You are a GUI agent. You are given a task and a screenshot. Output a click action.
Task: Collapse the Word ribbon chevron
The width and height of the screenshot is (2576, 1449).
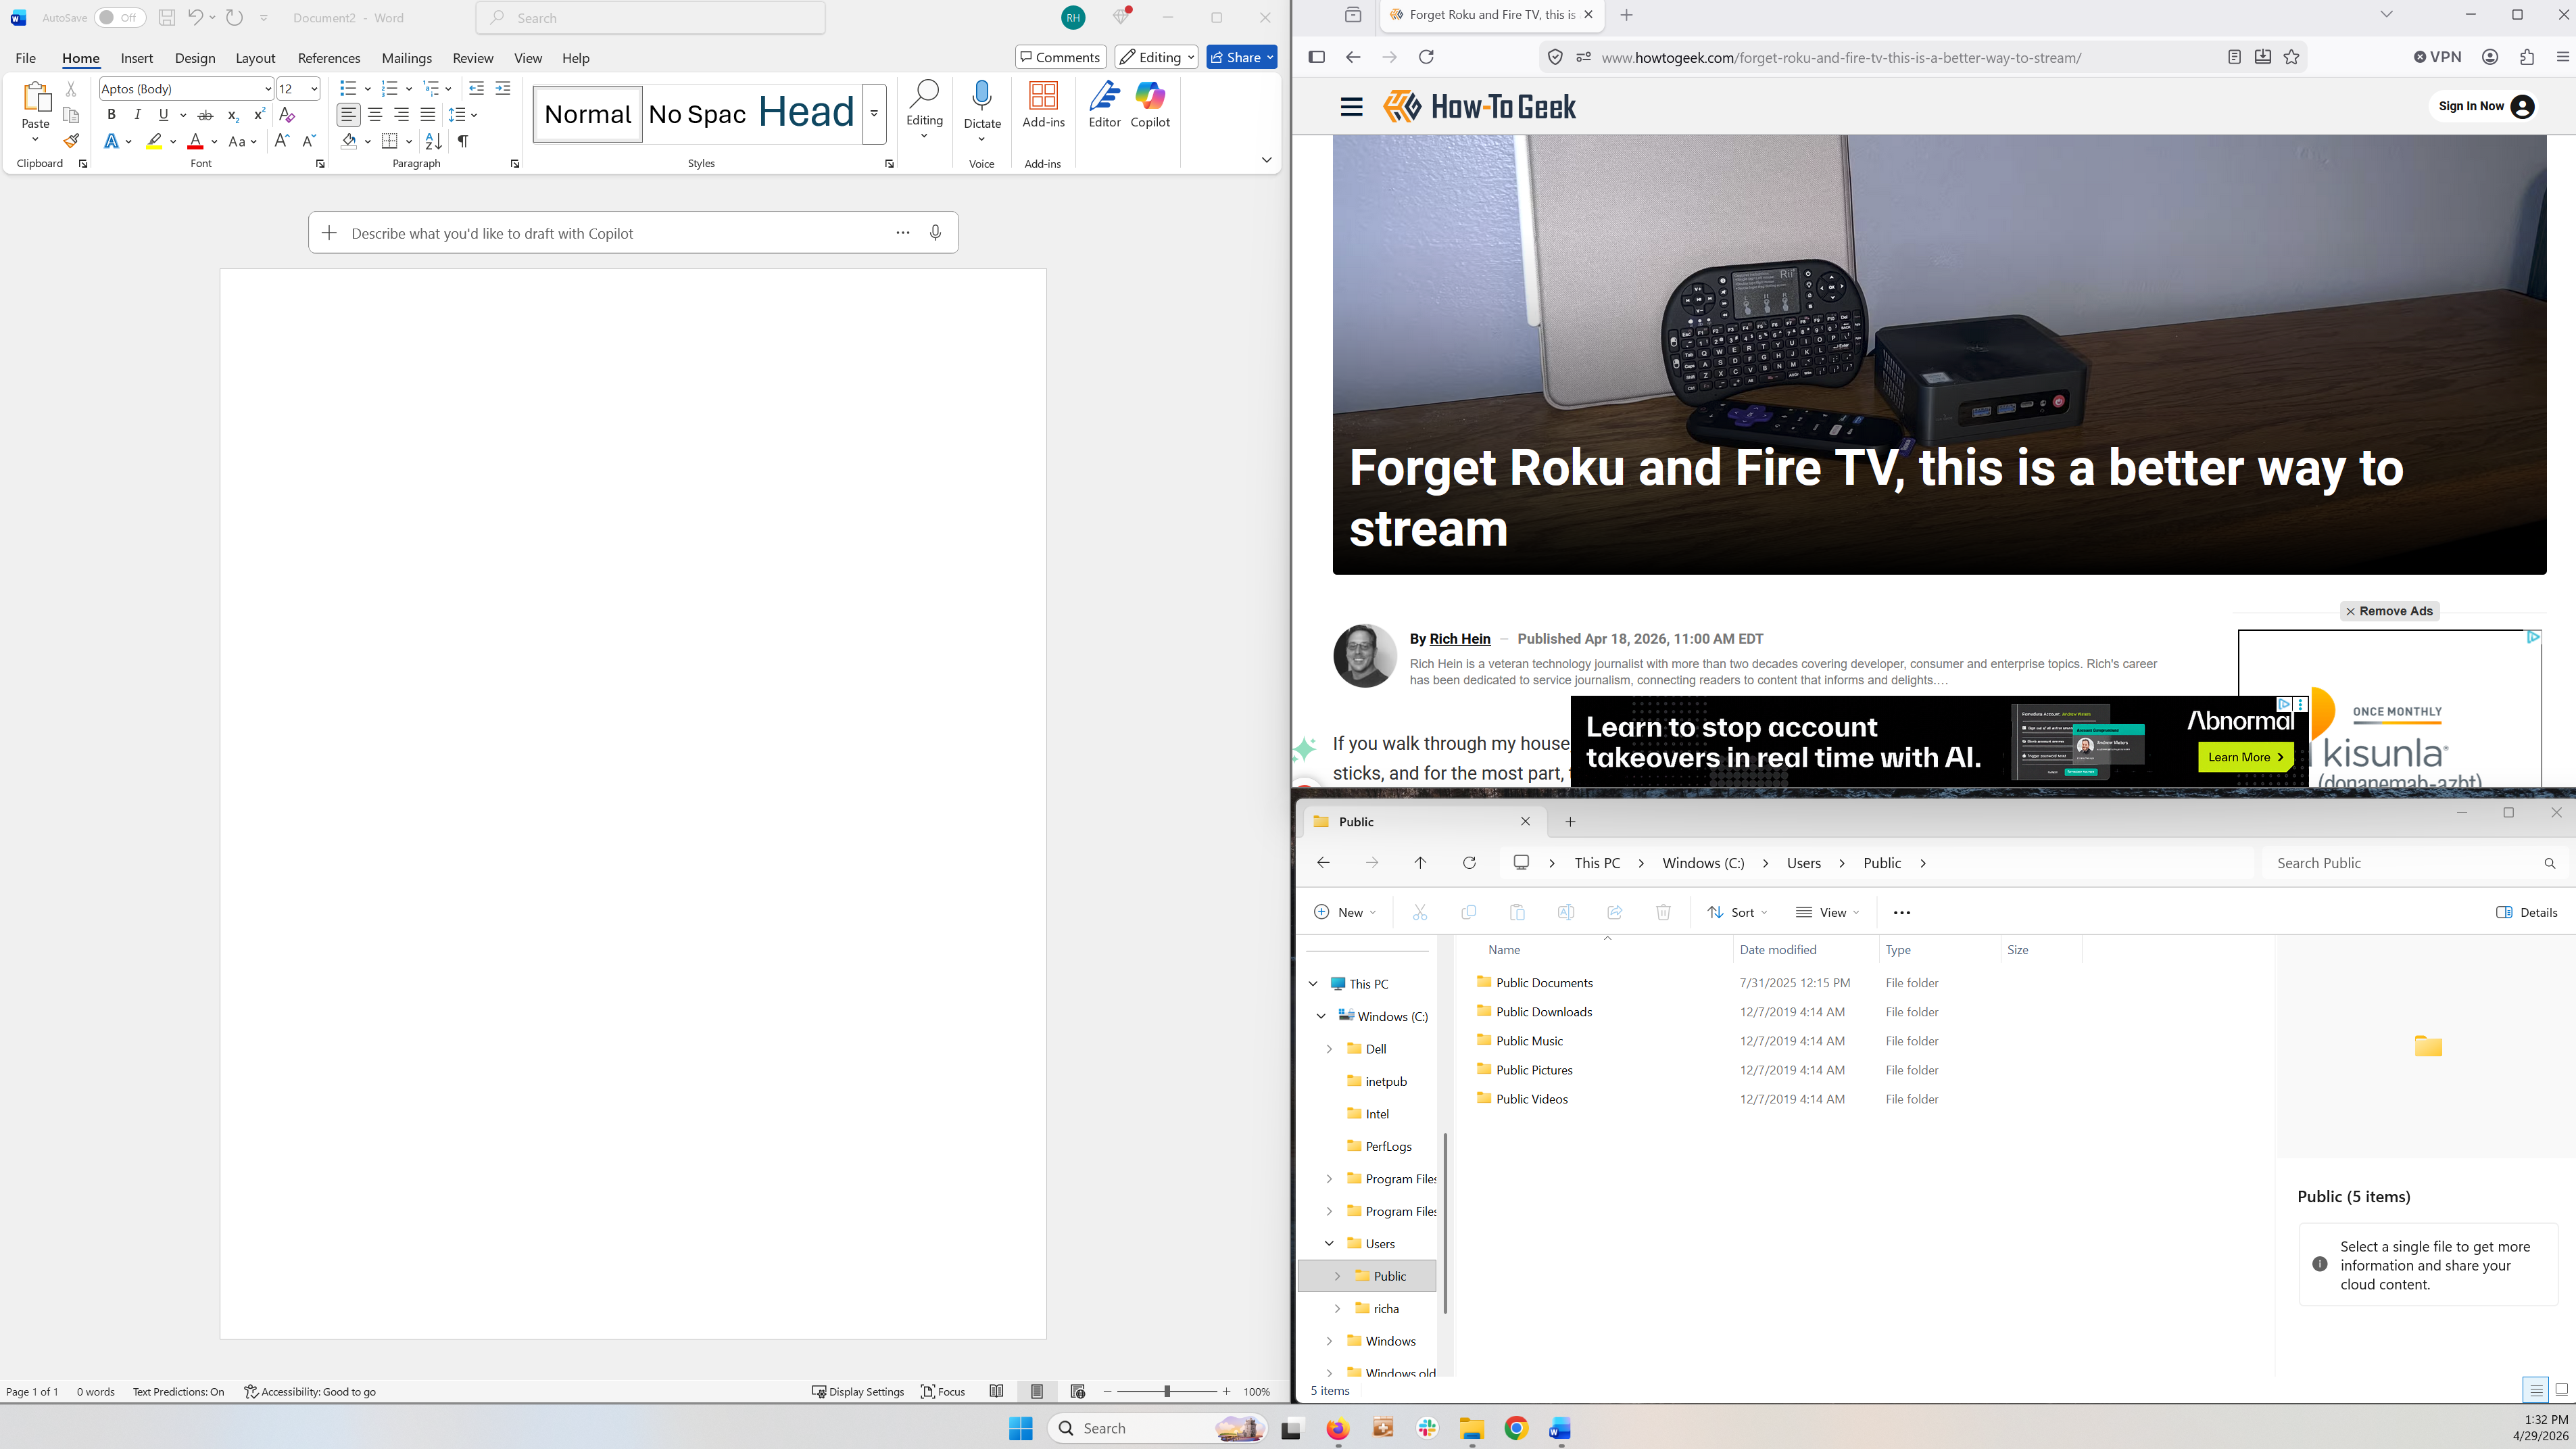tap(1266, 160)
